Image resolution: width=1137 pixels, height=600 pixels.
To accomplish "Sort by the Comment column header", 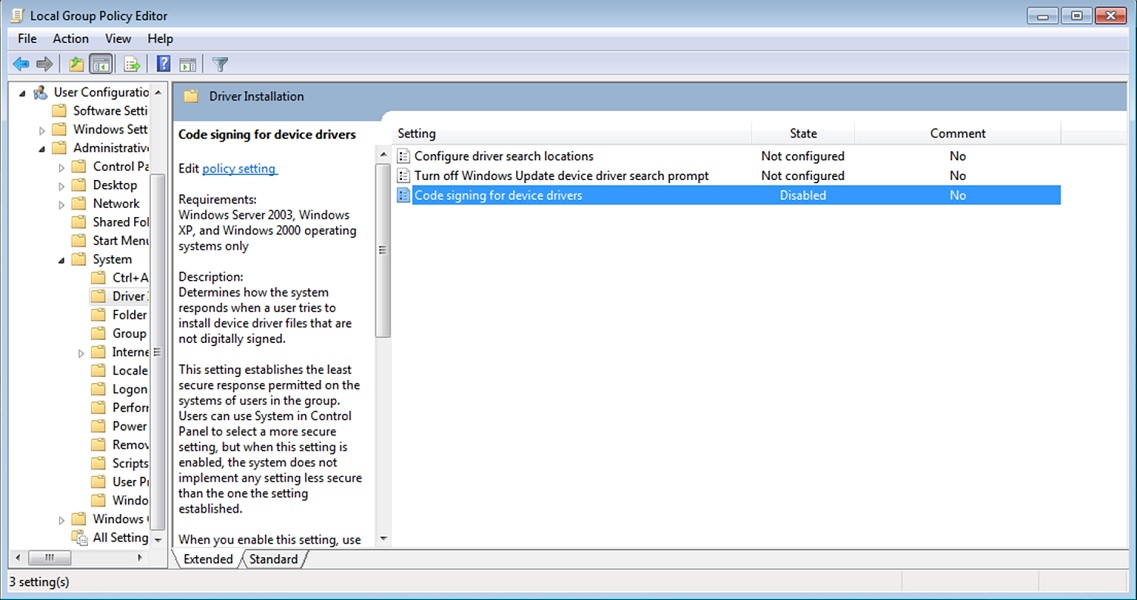I will [957, 133].
